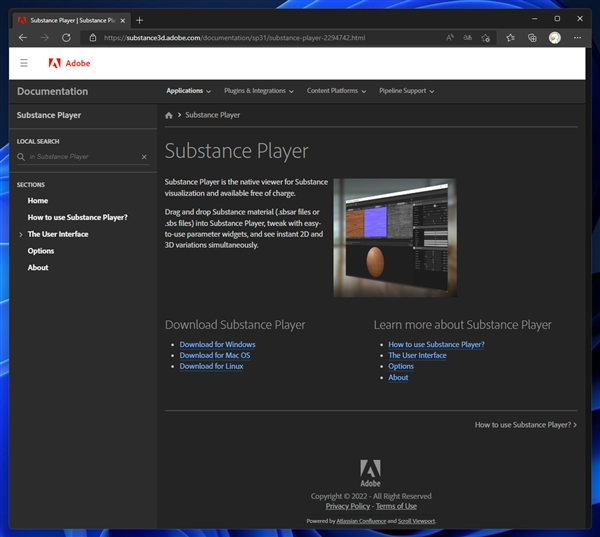Screen dimensions: 600x537
Task: Open the Substance Player screenshot thumbnail
Action: tap(395, 238)
